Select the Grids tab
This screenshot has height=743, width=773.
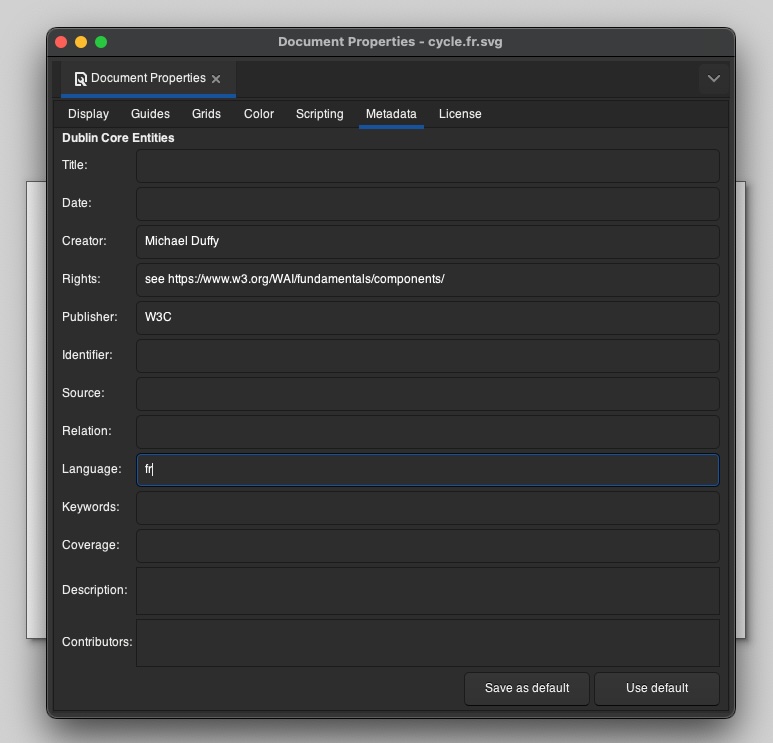pos(206,114)
